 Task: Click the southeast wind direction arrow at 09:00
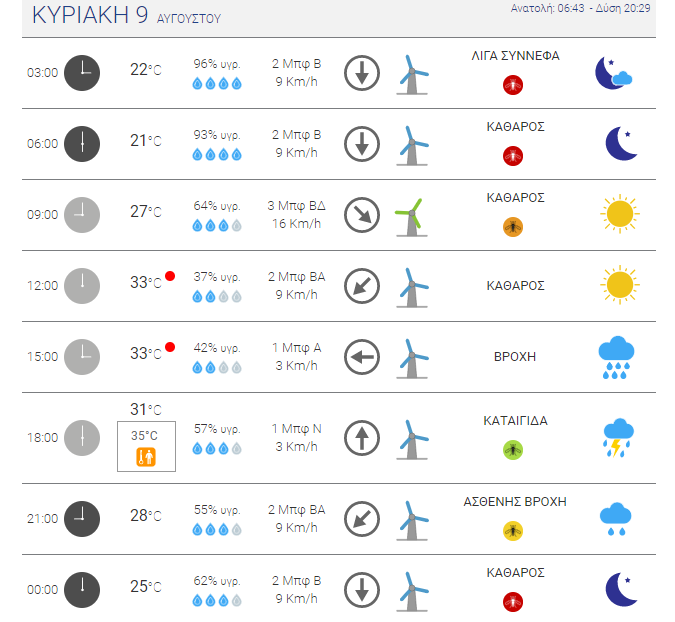362,215
